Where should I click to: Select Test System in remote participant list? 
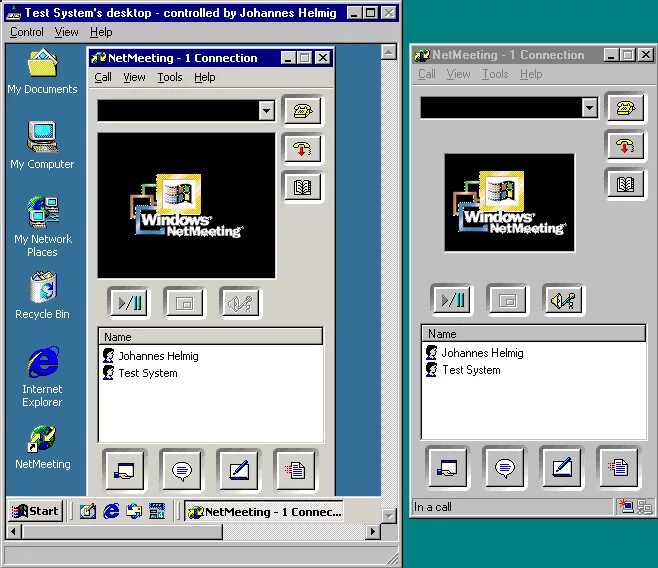(x=140, y=373)
